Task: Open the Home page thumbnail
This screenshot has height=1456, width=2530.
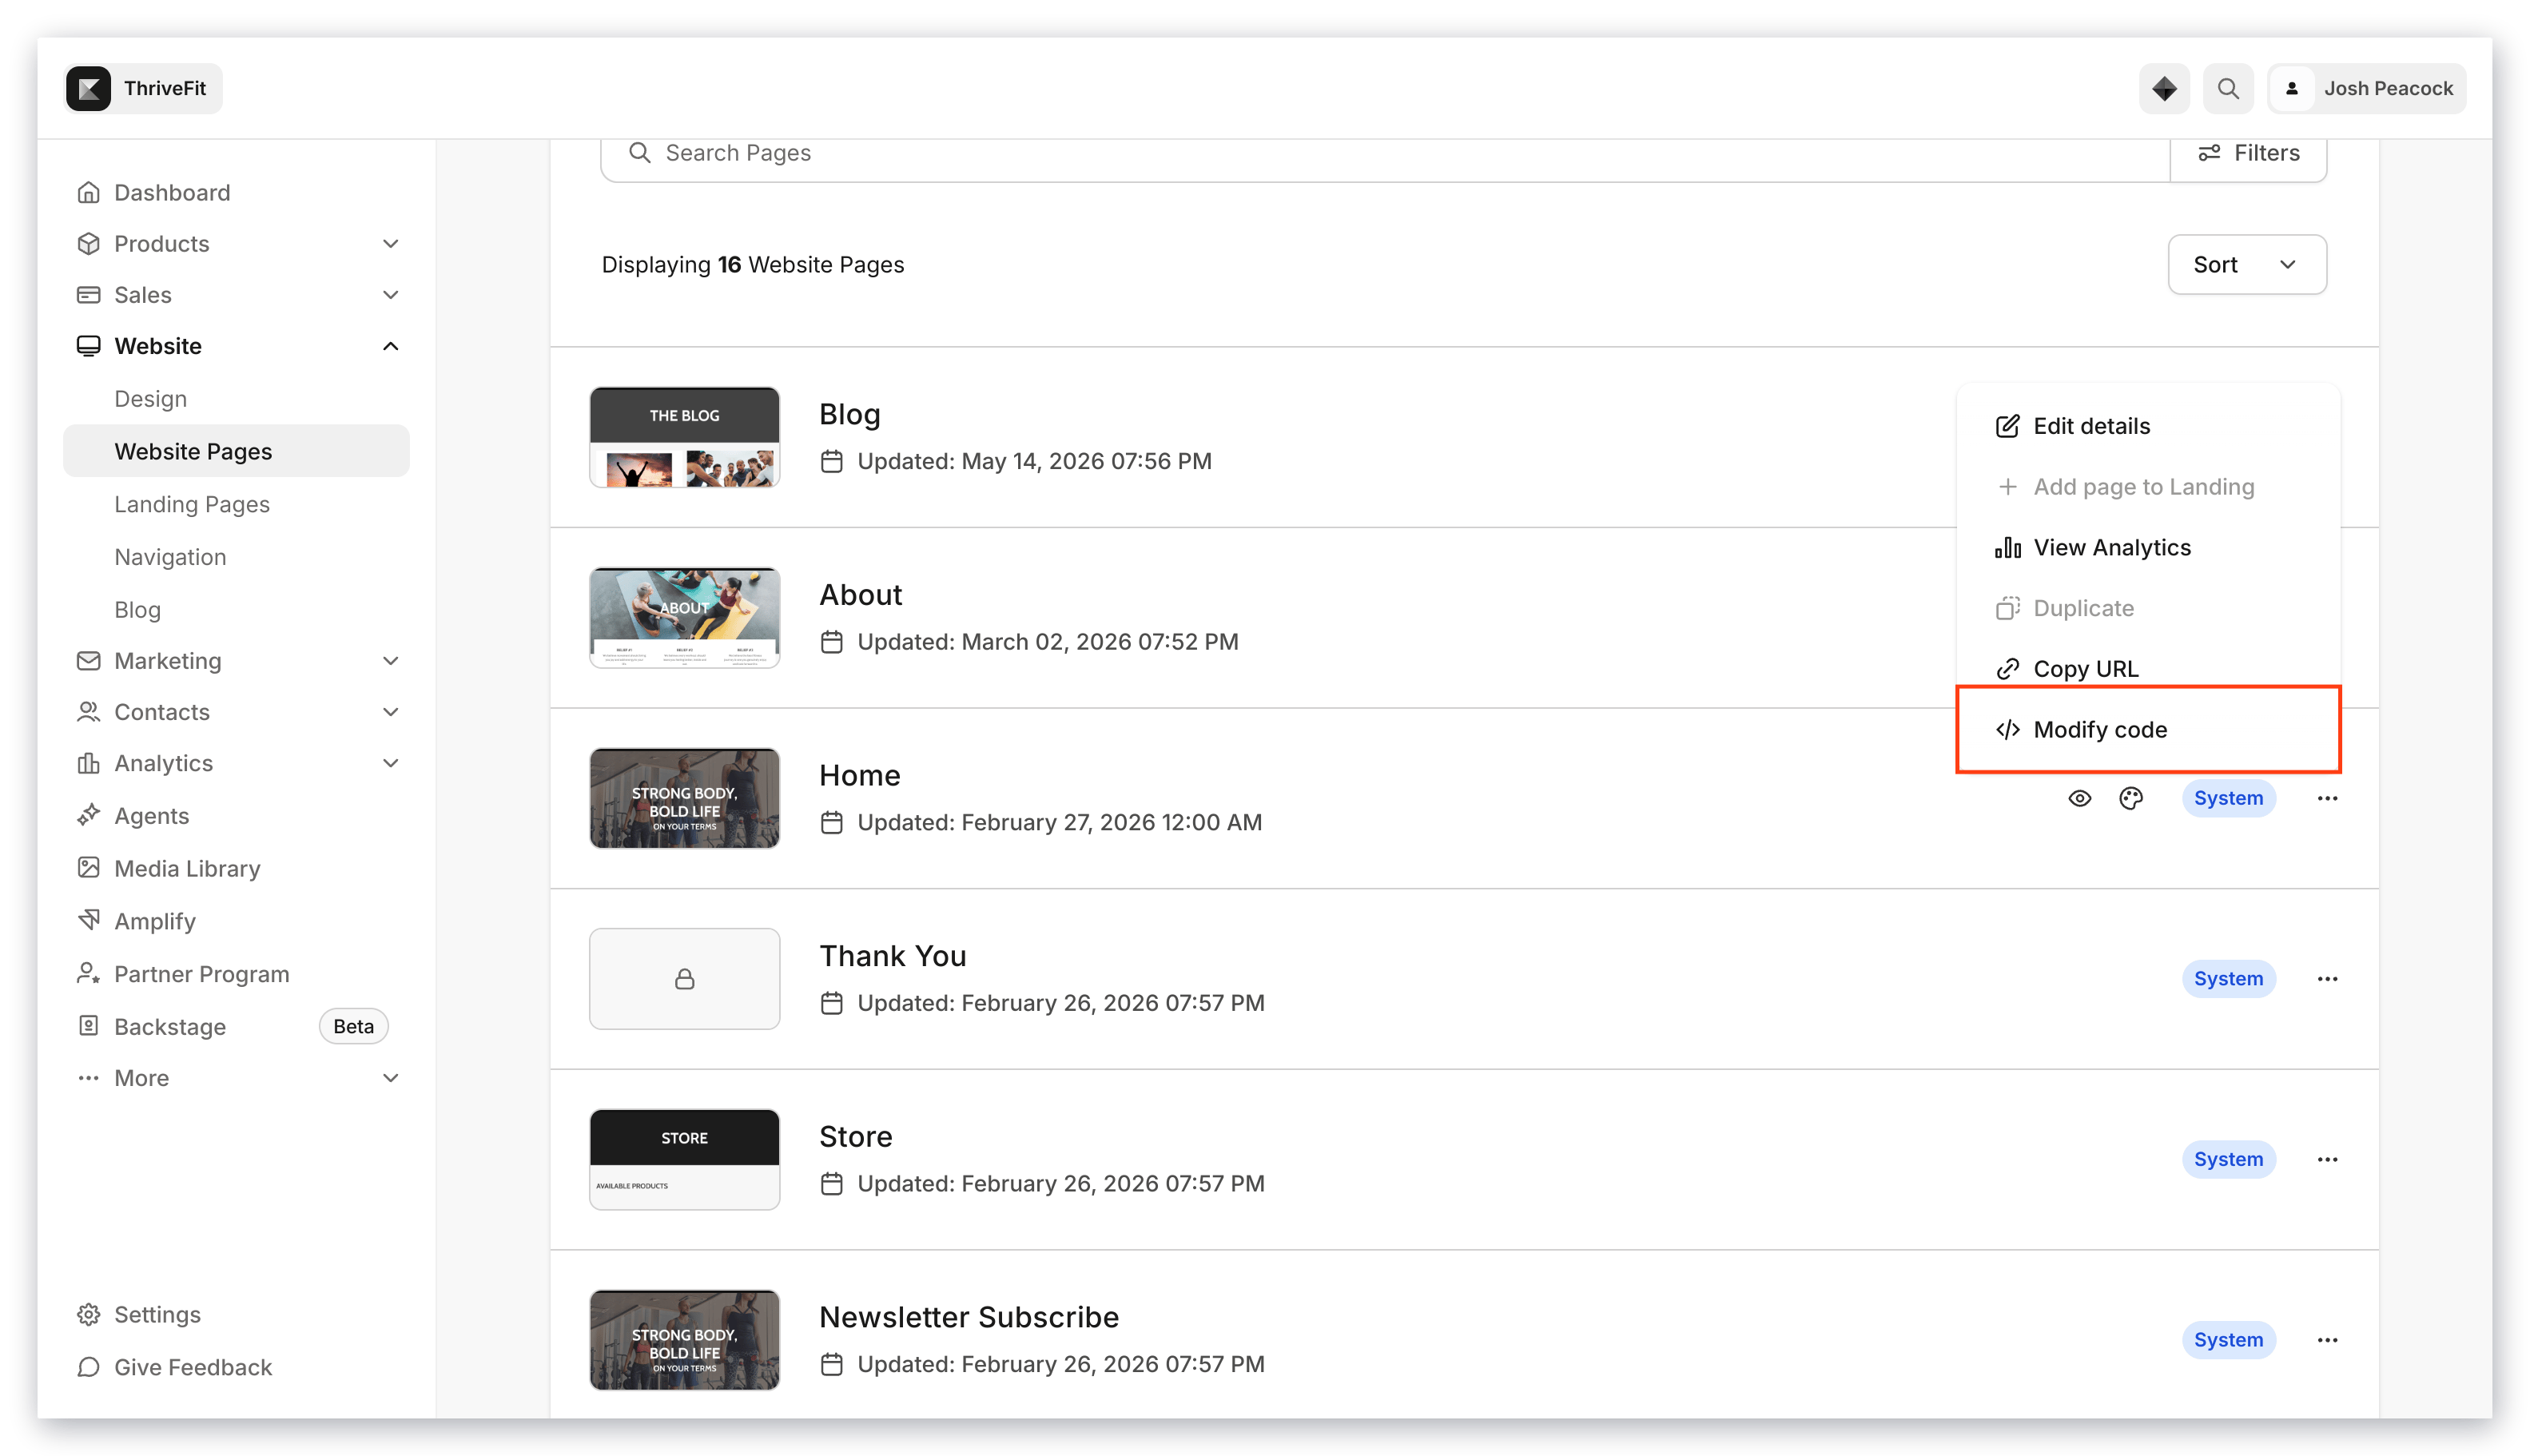Action: tap(684, 798)
